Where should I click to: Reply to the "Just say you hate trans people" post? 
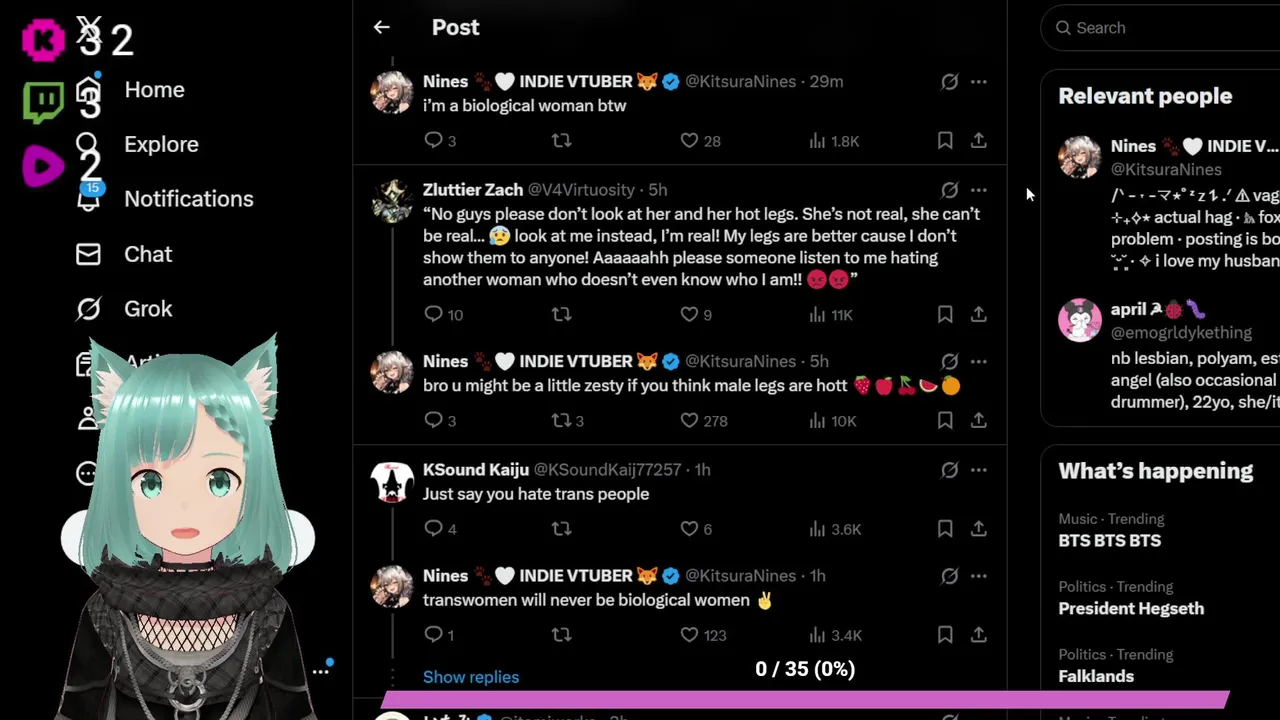433,529
